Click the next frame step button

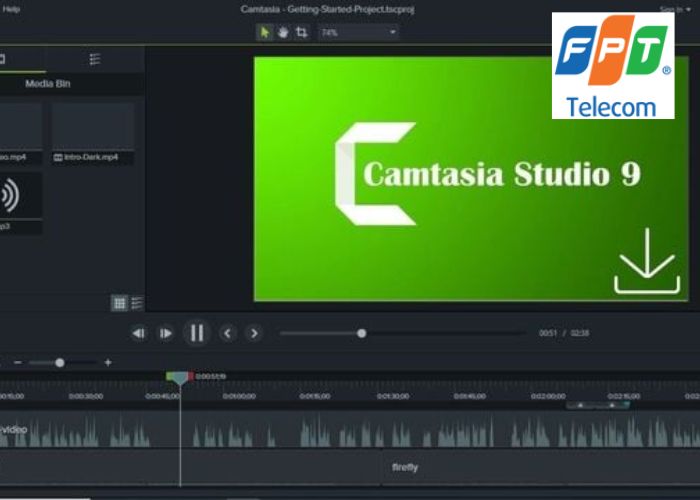click(x=166, y=333)
